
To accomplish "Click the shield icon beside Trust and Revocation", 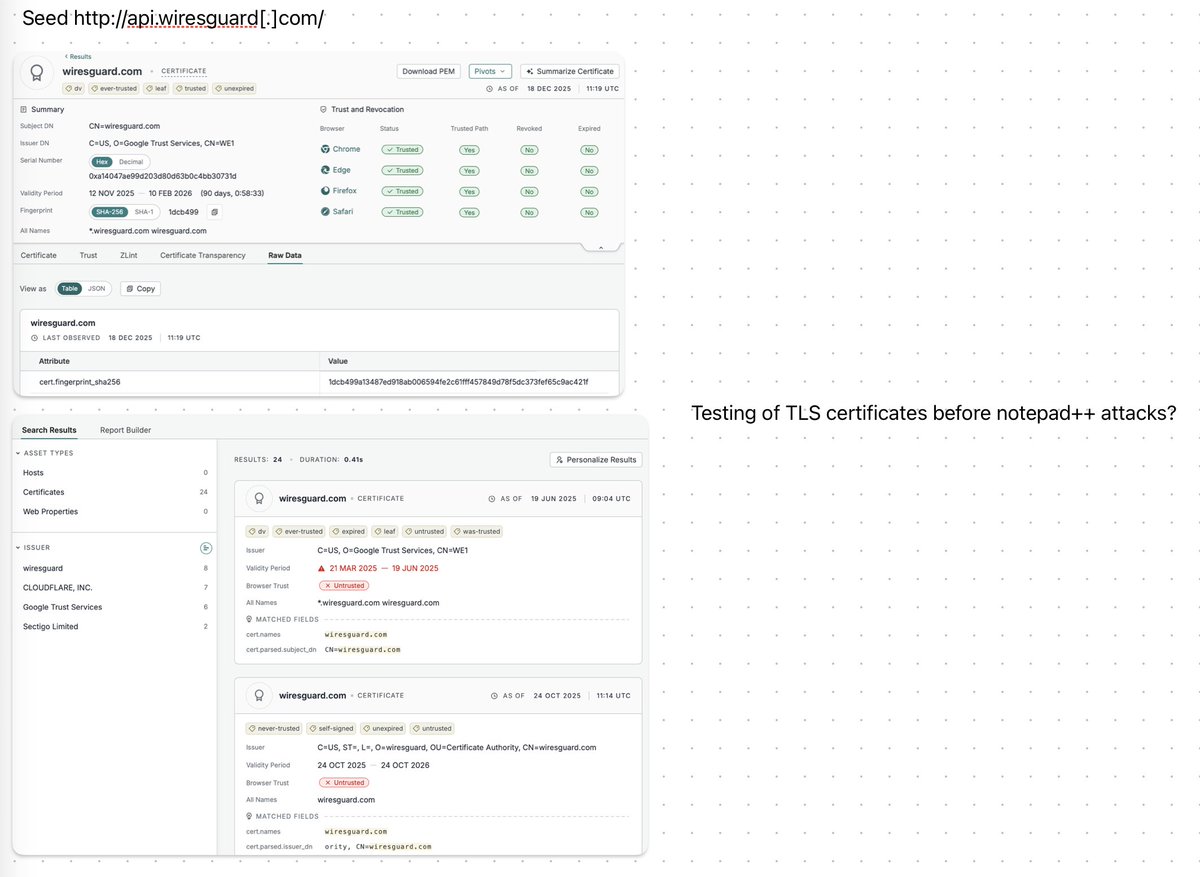I will [322, 109].
